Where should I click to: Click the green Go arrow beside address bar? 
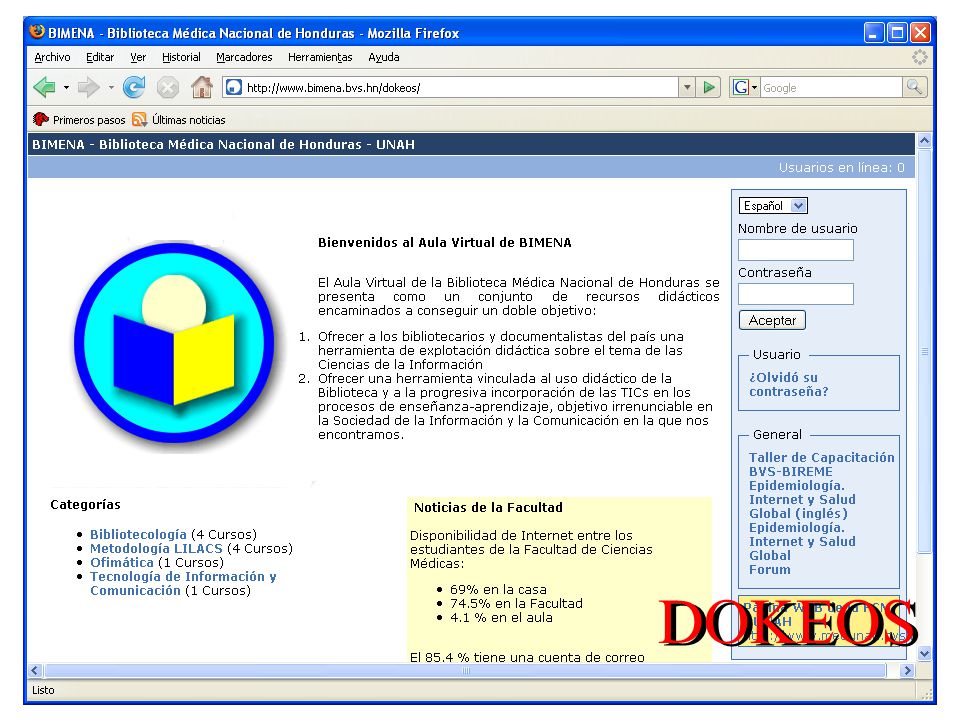709,88
